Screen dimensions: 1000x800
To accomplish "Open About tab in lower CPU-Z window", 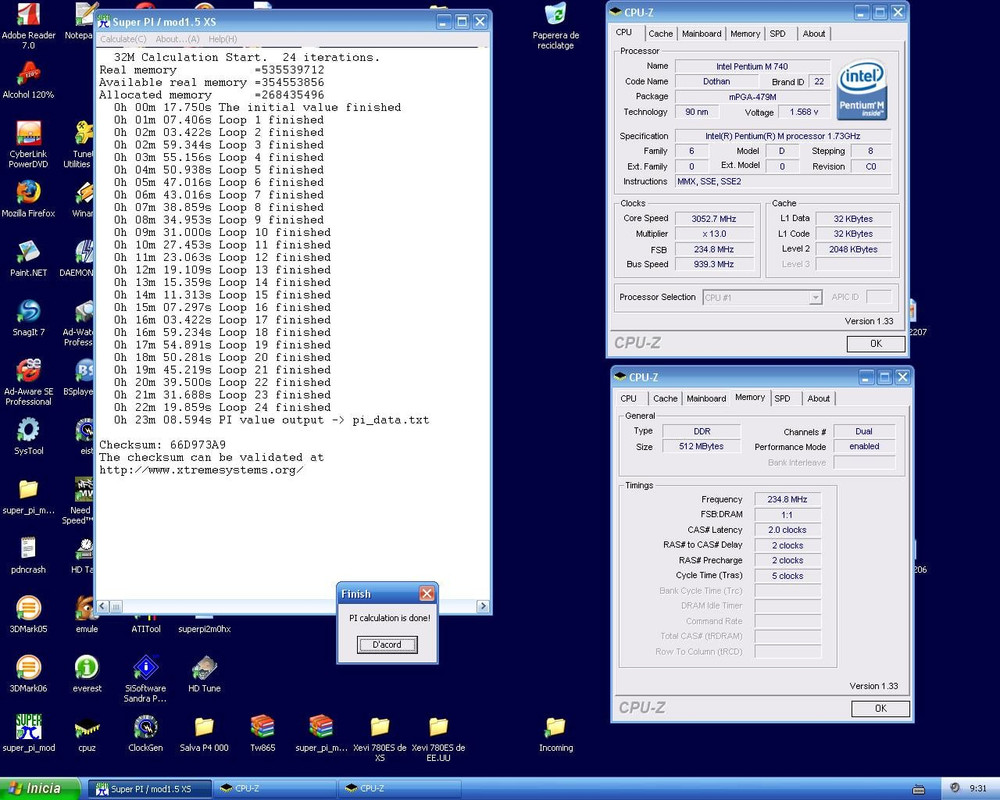I will coord(818,399).
